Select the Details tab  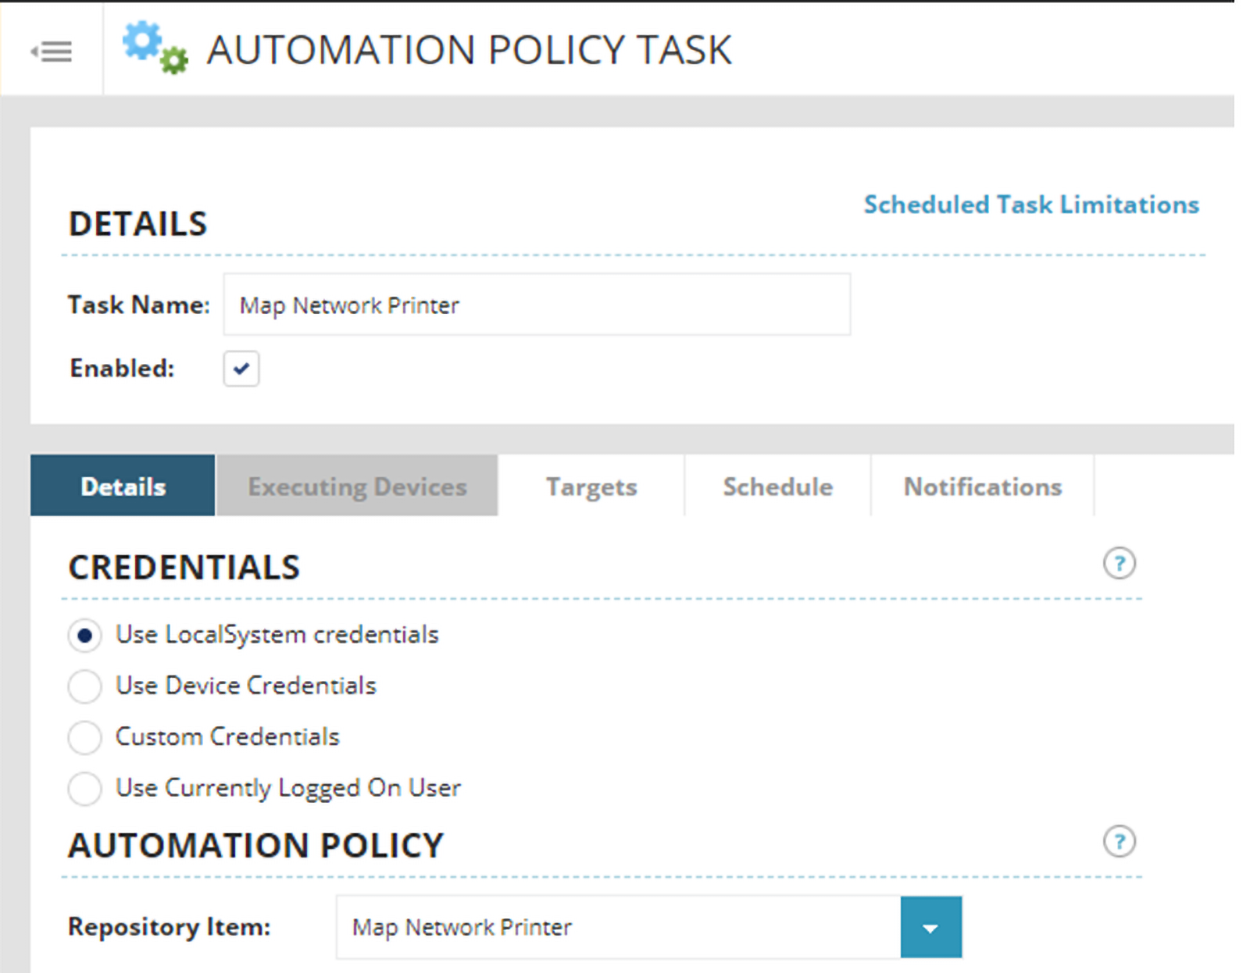[122, 486]
